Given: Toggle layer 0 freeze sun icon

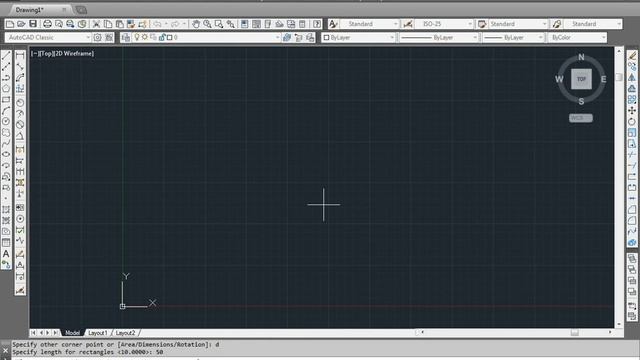Looking at the screenshot, I should coord(145,37).
